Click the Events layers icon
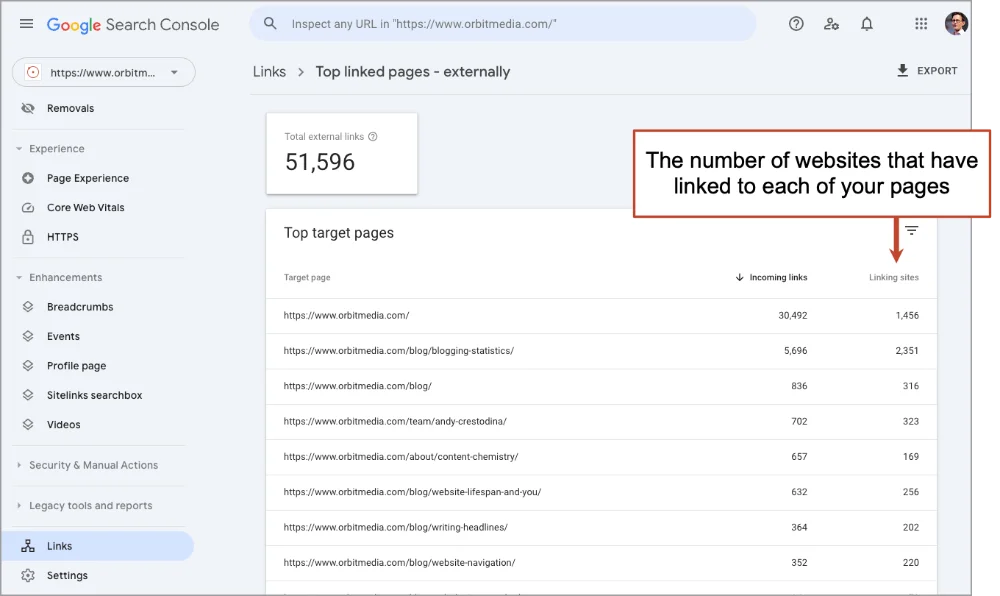Image resolution: width=1000 pixels, height=596 pixels. pyautogui.click(x=28, y=337)
